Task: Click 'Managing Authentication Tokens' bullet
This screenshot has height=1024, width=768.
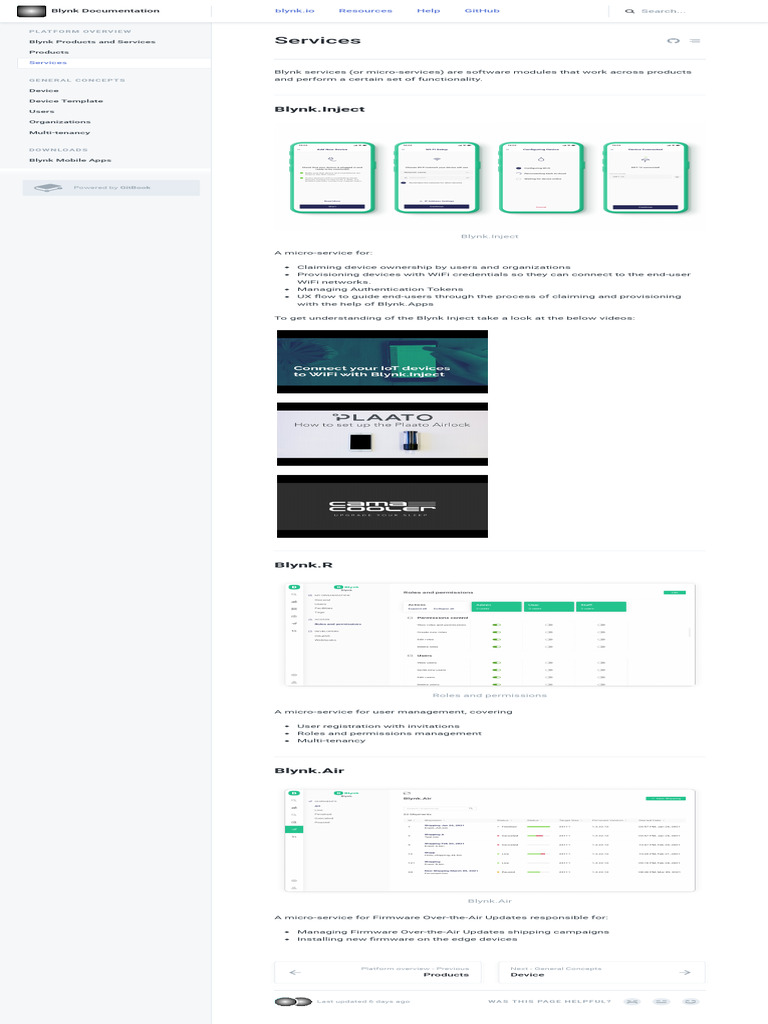Action: (380, 289)
